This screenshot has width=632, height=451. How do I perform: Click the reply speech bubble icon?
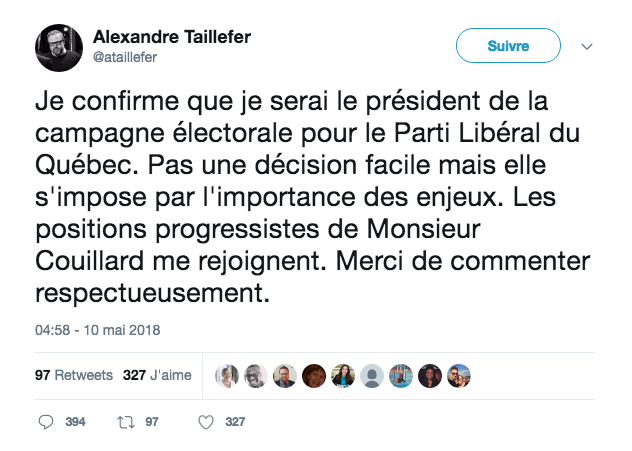[x=46, y=422]
